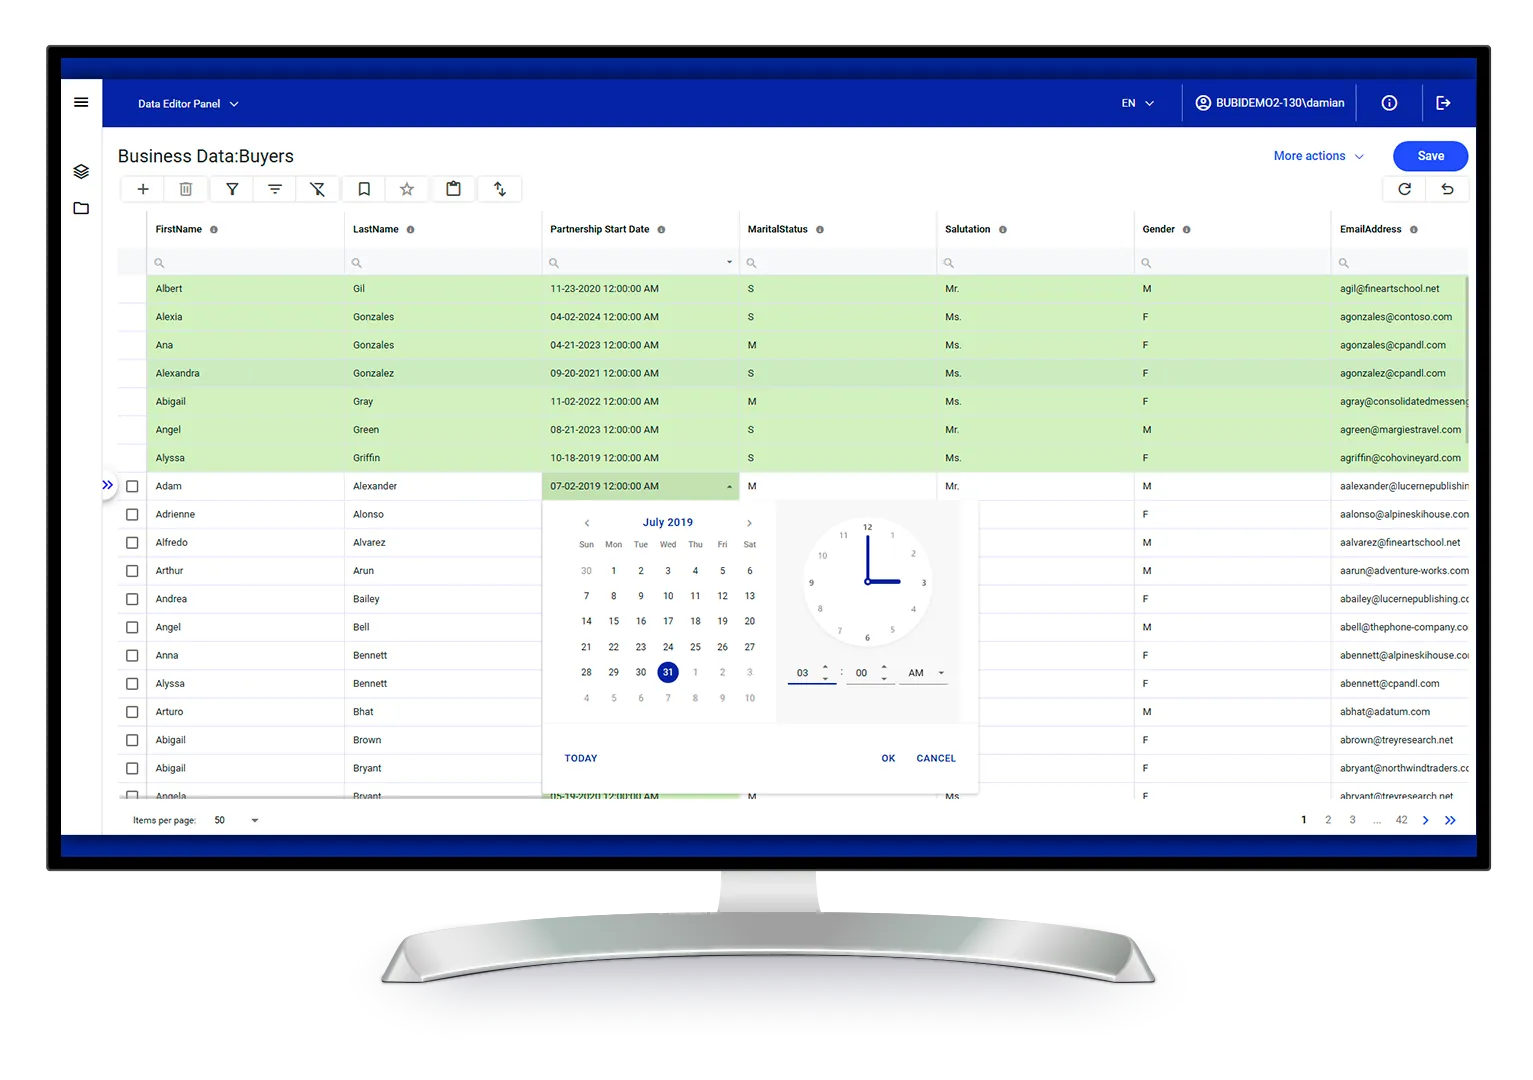Click the add new row plus icon
This screenshot has height=1080, width=1533.
(143, 189)
